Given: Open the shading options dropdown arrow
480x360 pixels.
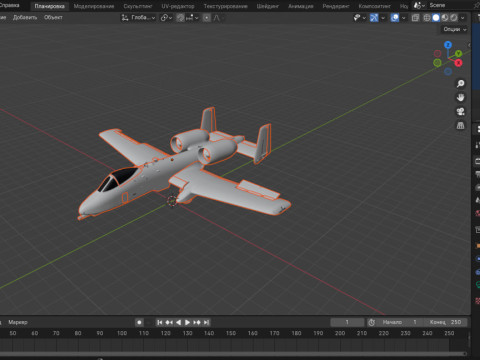Looking at the screenshot, I should click(x=463, y=18).
